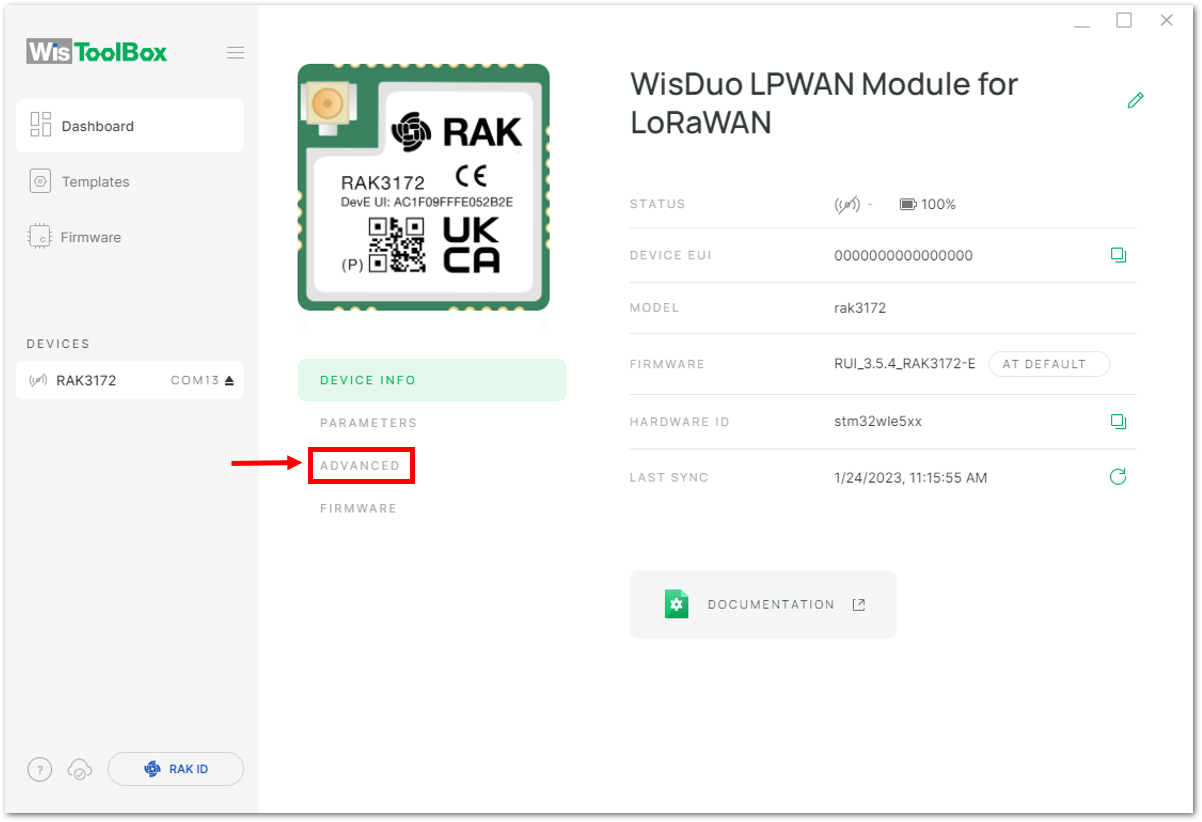This screenshot has width=1202, height=822.
Task: Click the Firmware chip icon in the sidebar
Action: coord(40,237)
